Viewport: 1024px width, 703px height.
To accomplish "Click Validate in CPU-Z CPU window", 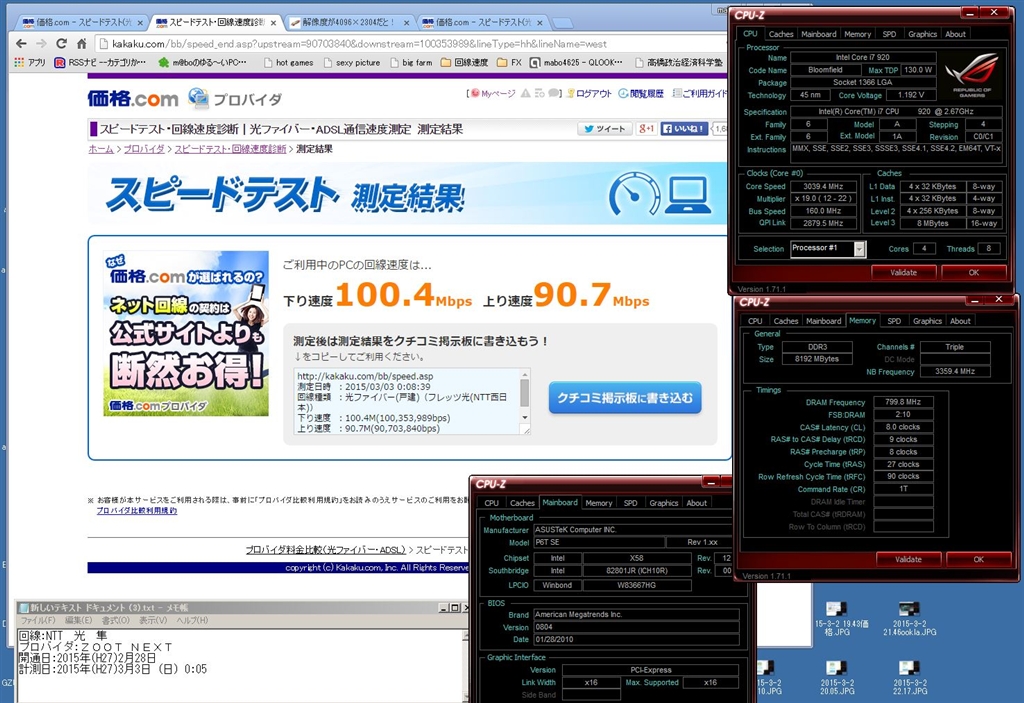I will pos(903,272).
